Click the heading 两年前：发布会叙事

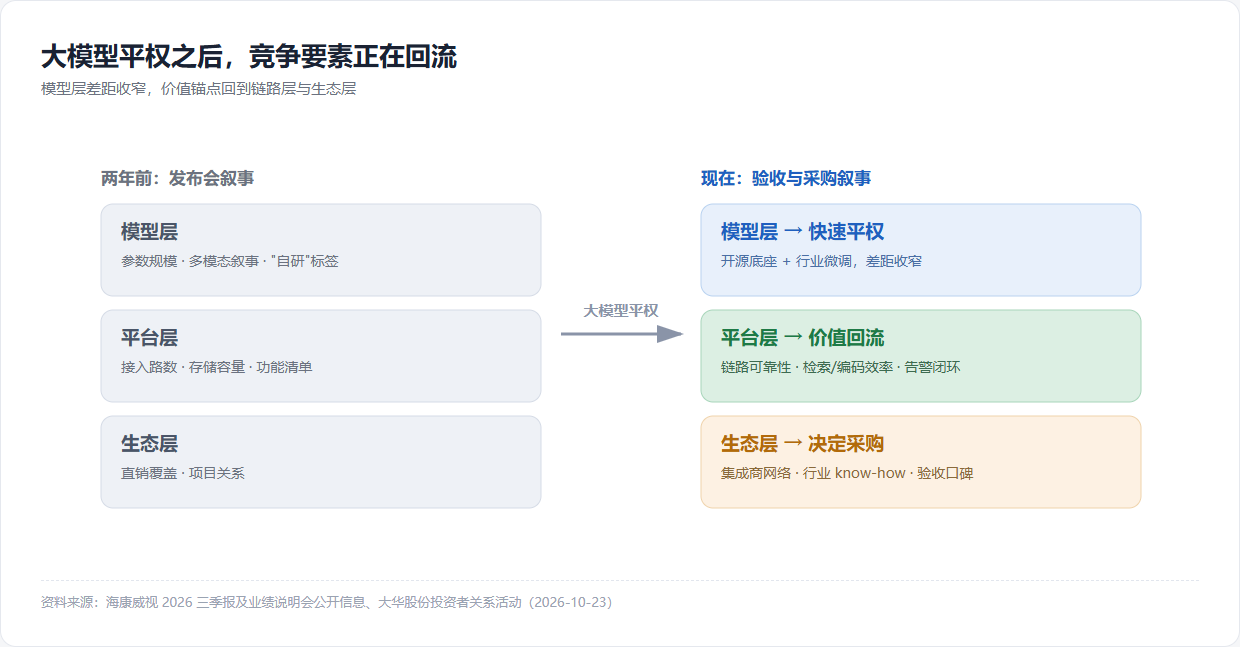[177, 178]
